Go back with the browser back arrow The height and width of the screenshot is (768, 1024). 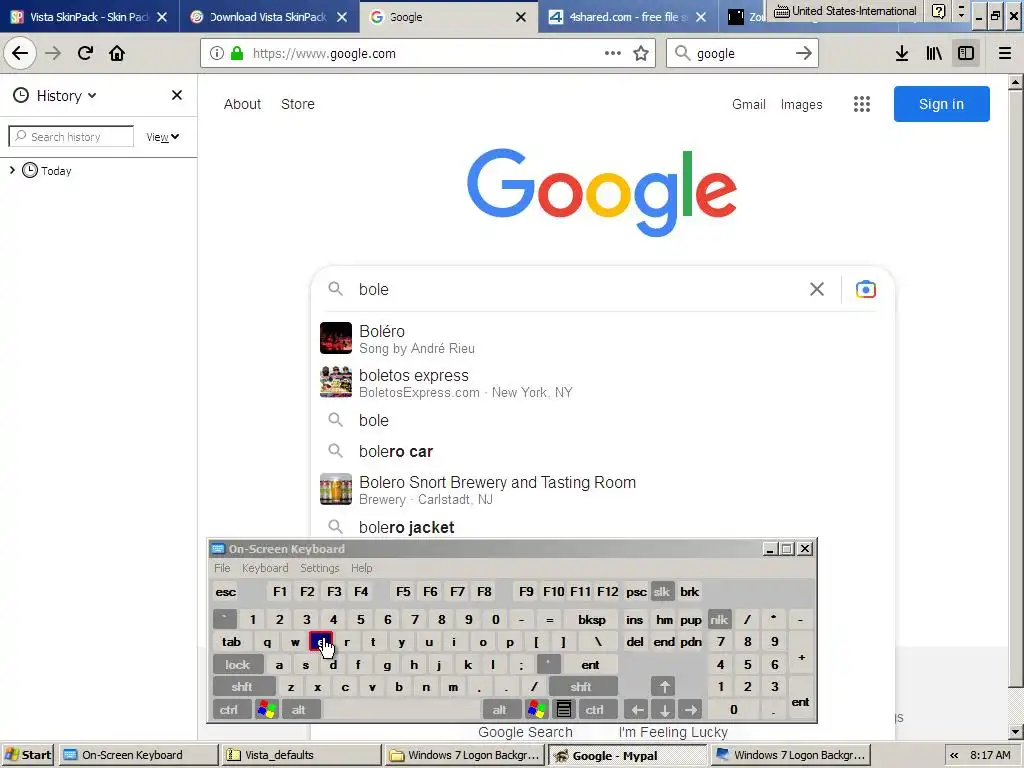(x=20, y=53)
